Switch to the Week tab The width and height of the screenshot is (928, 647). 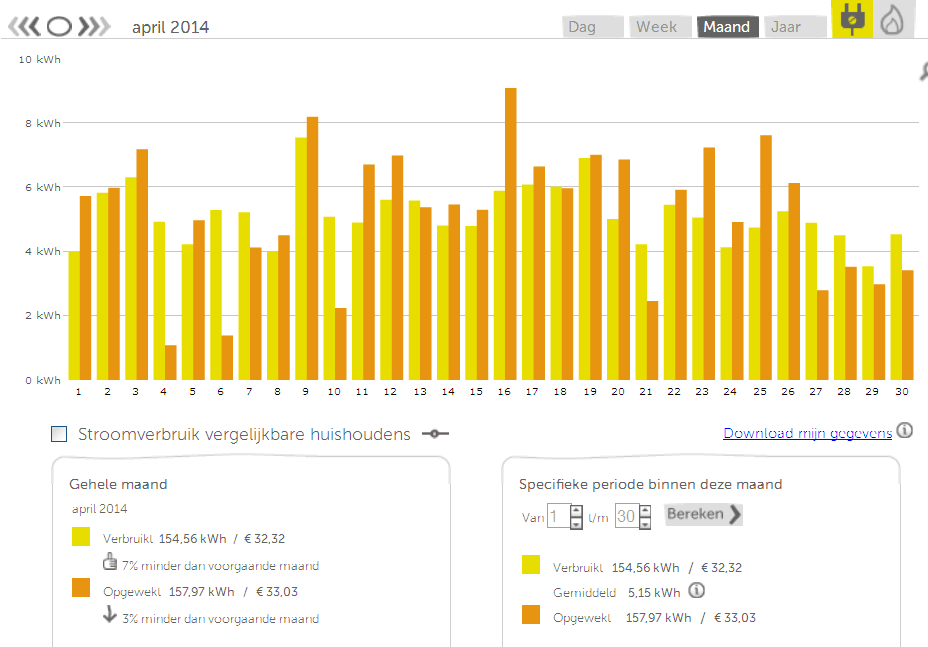(660, 27)
